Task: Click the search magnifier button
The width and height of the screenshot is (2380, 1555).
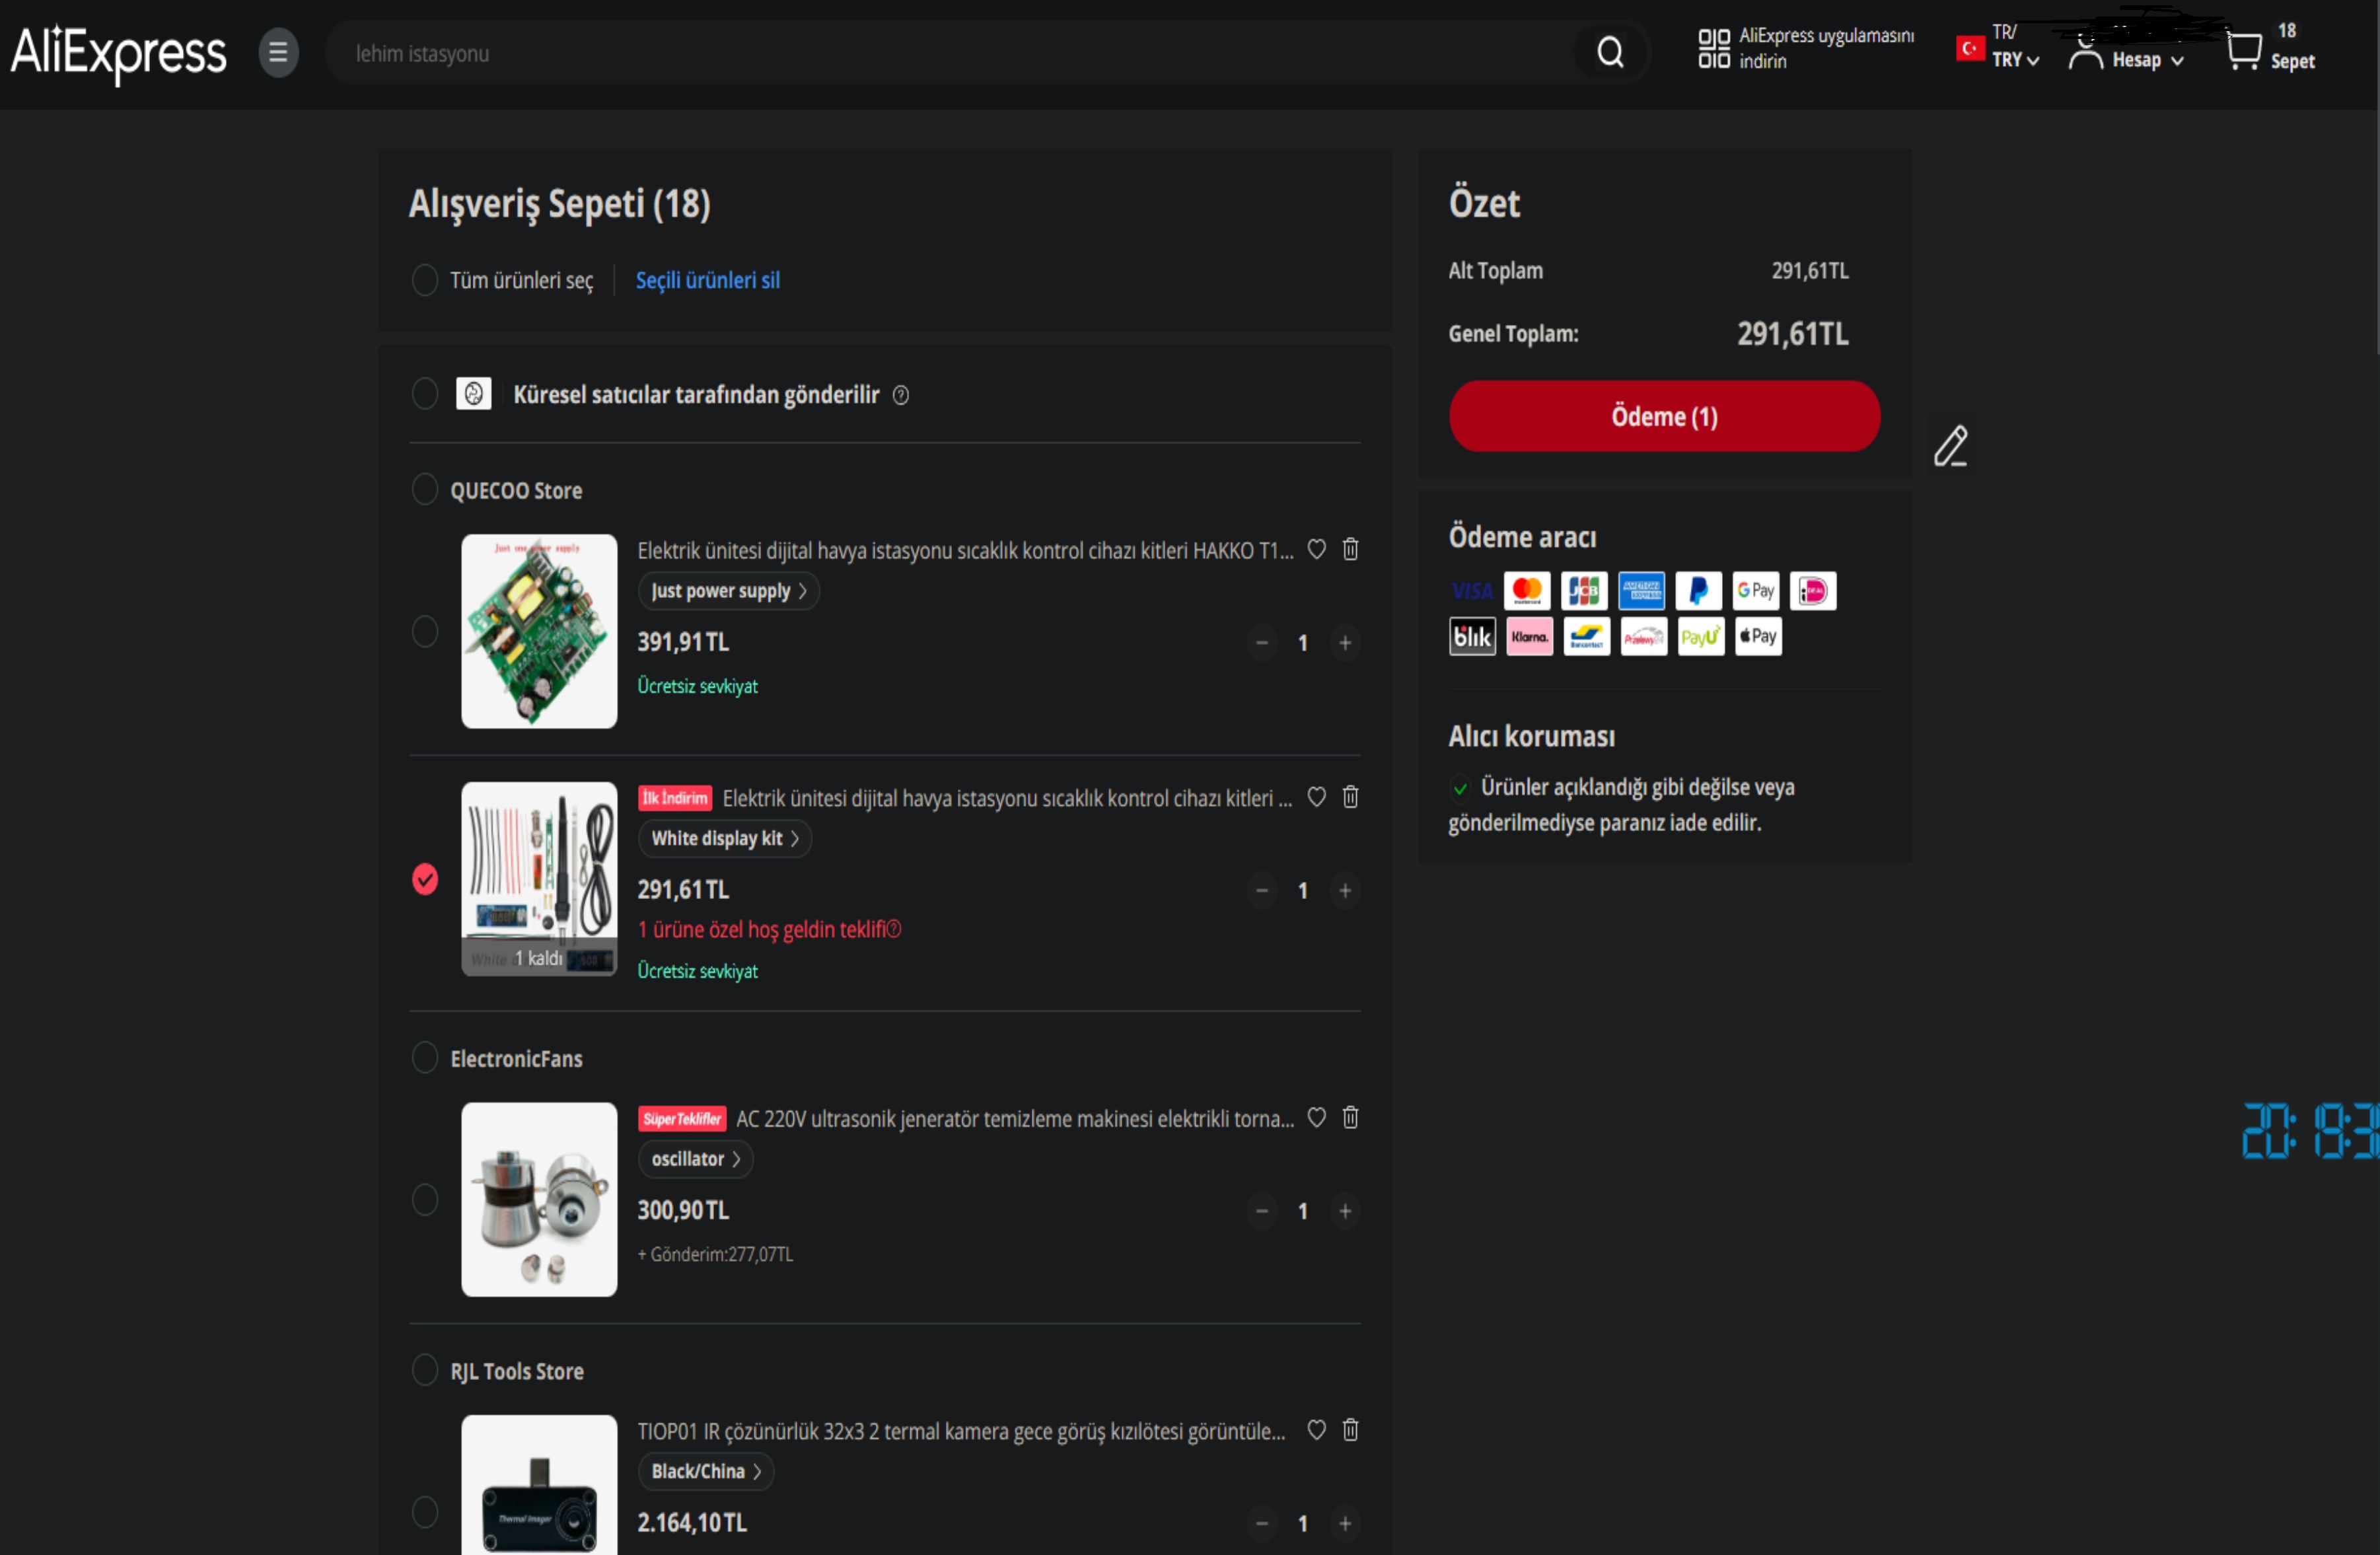Action: pos(1610,52)
